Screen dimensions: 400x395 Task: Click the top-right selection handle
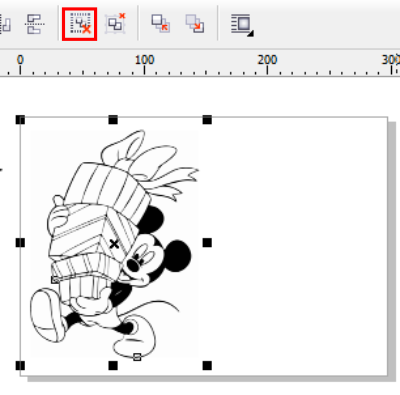207,120
